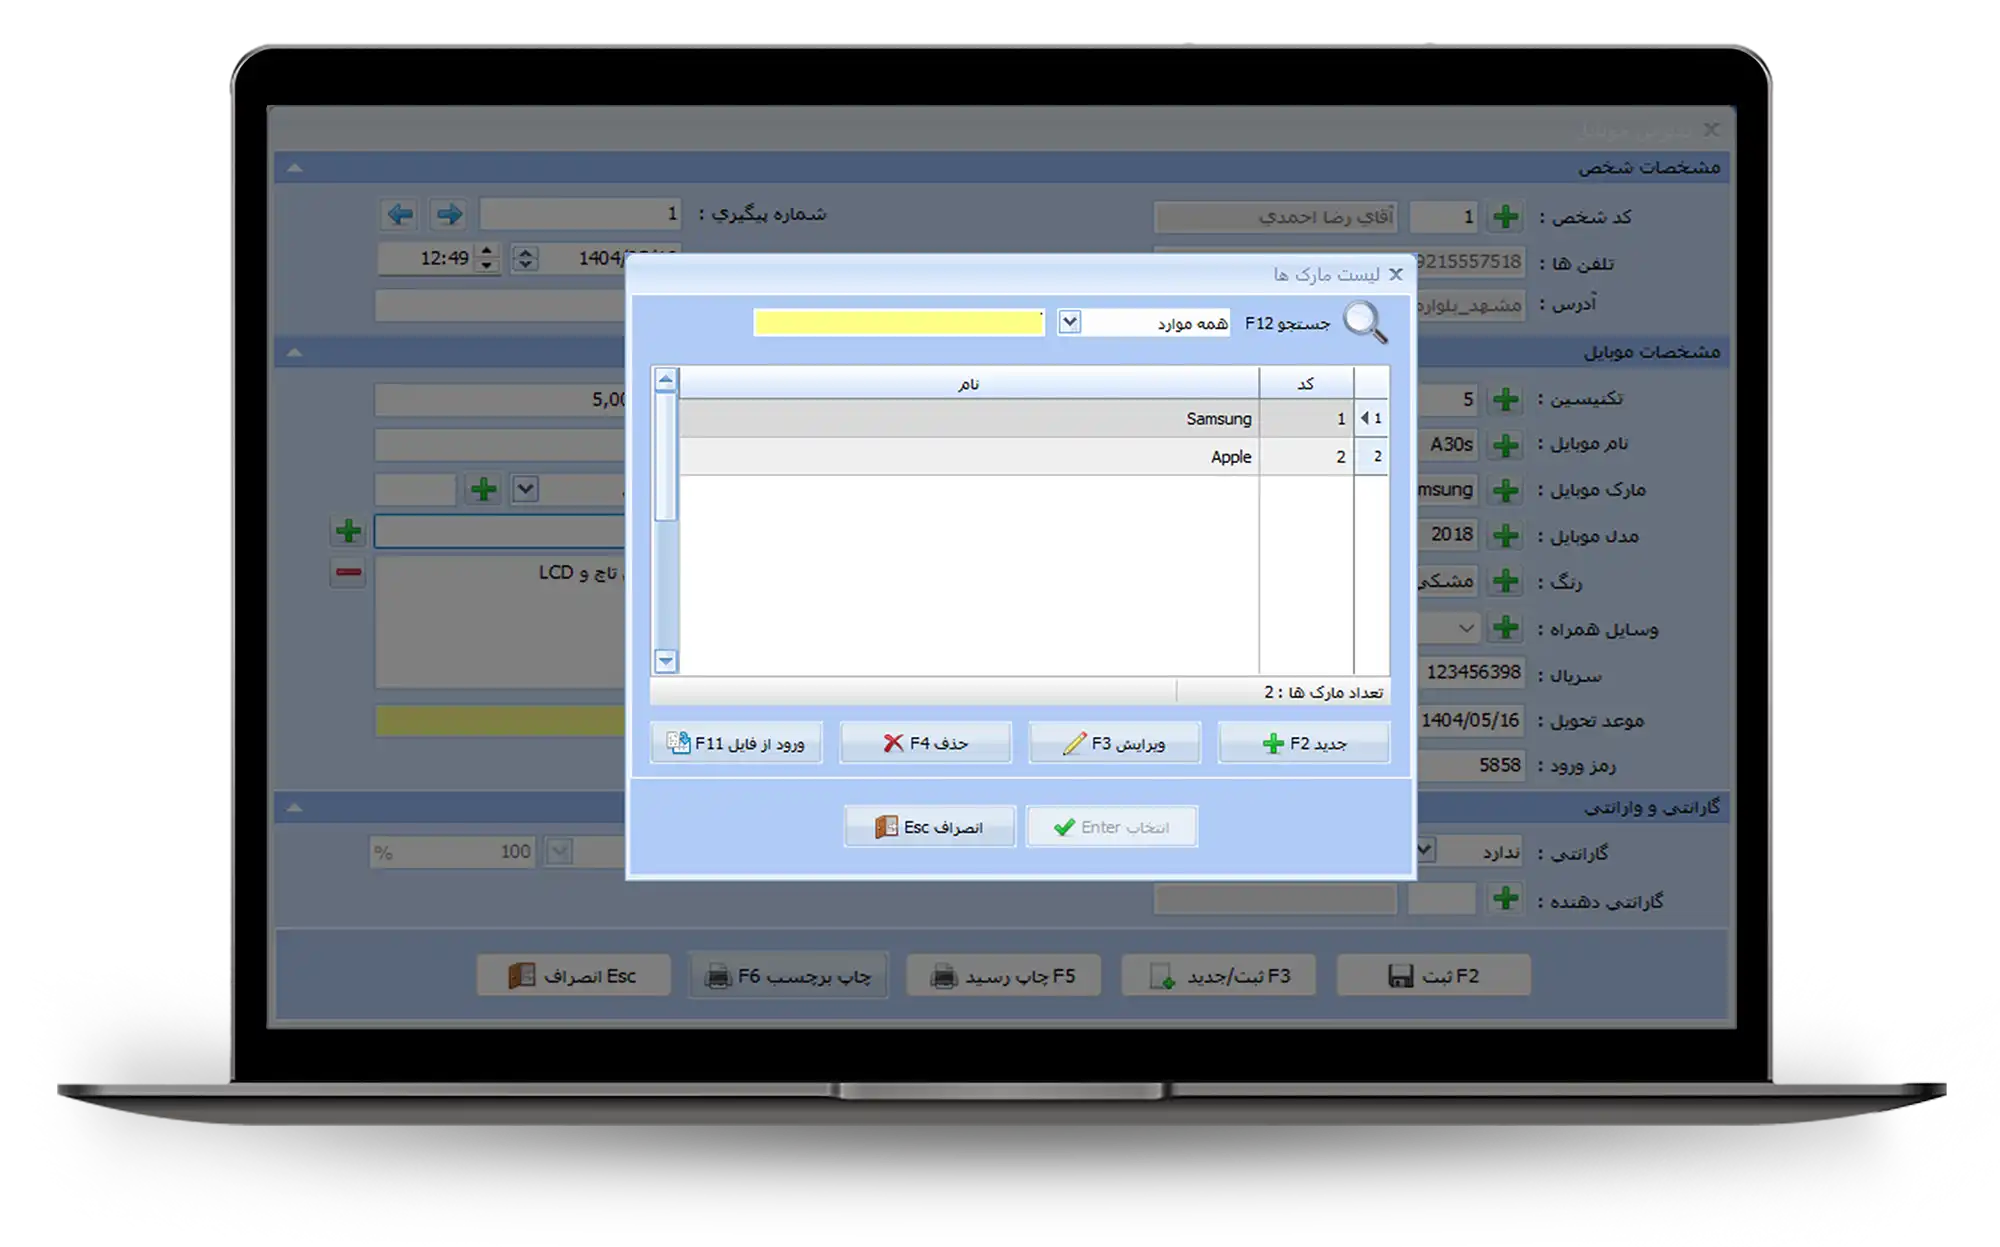This screenshot has height=1247, width=2000.
Task: Collapse the مشخصات شخص section
Action: pyautogui.click(x=294, y=168)
